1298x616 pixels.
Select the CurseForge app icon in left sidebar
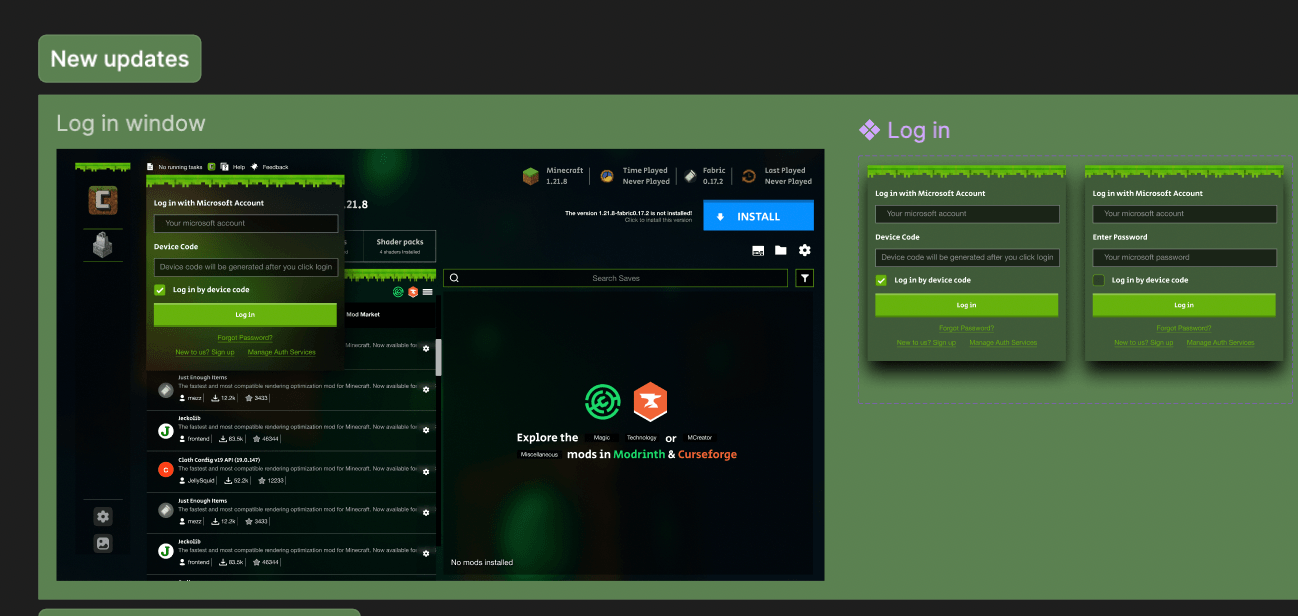[x=103, y=199]
